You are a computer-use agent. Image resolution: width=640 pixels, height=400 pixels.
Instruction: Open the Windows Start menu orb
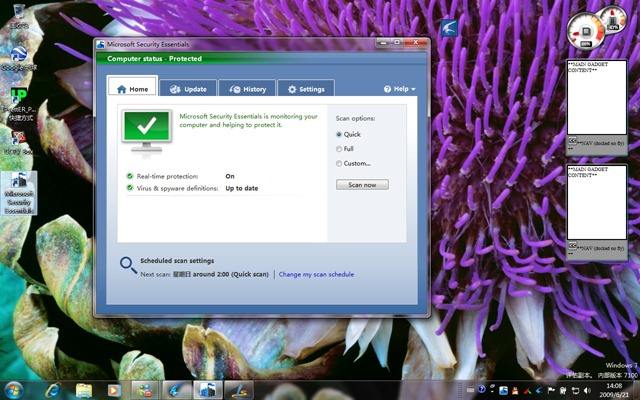(x=14, y=390)
